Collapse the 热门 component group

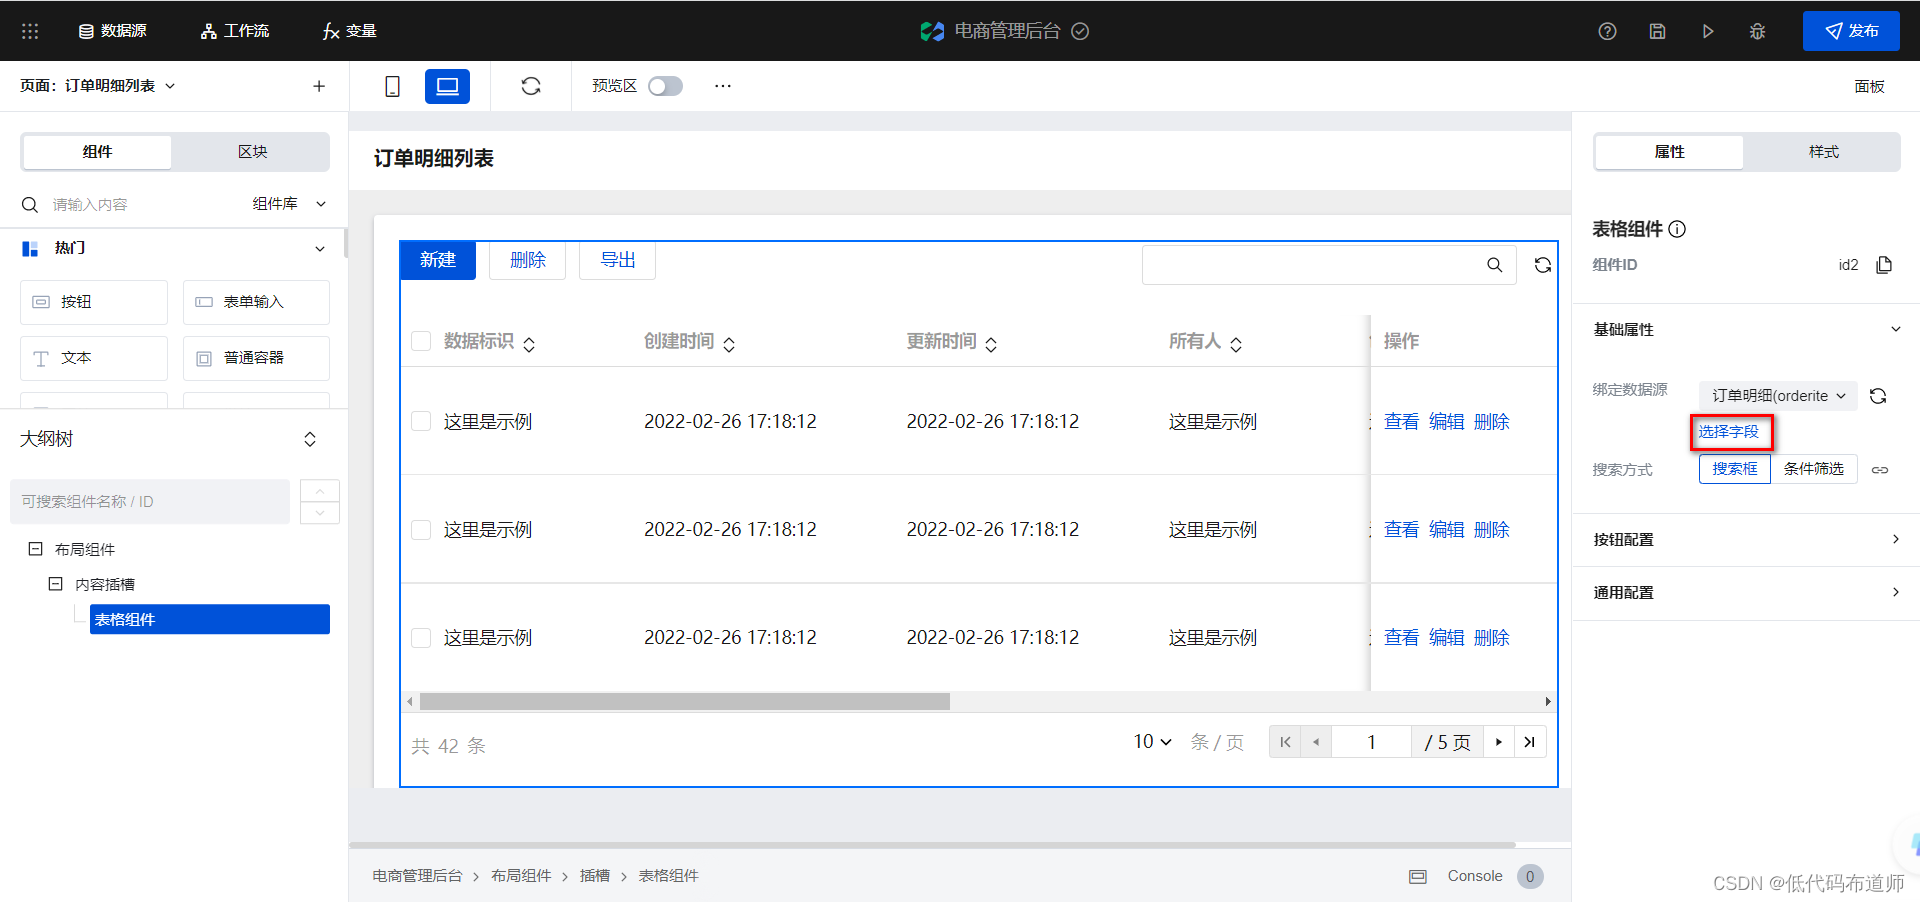click(320, 248)
